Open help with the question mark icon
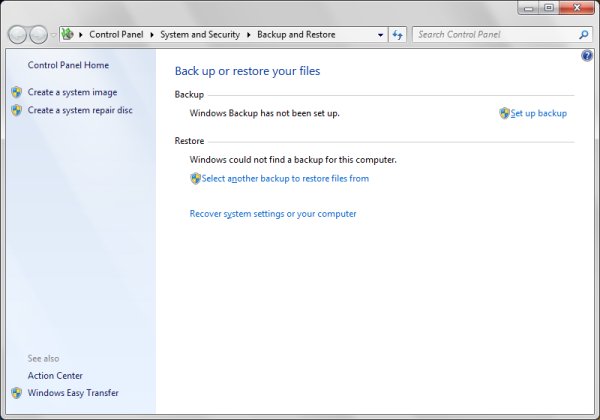 (587, 56)
